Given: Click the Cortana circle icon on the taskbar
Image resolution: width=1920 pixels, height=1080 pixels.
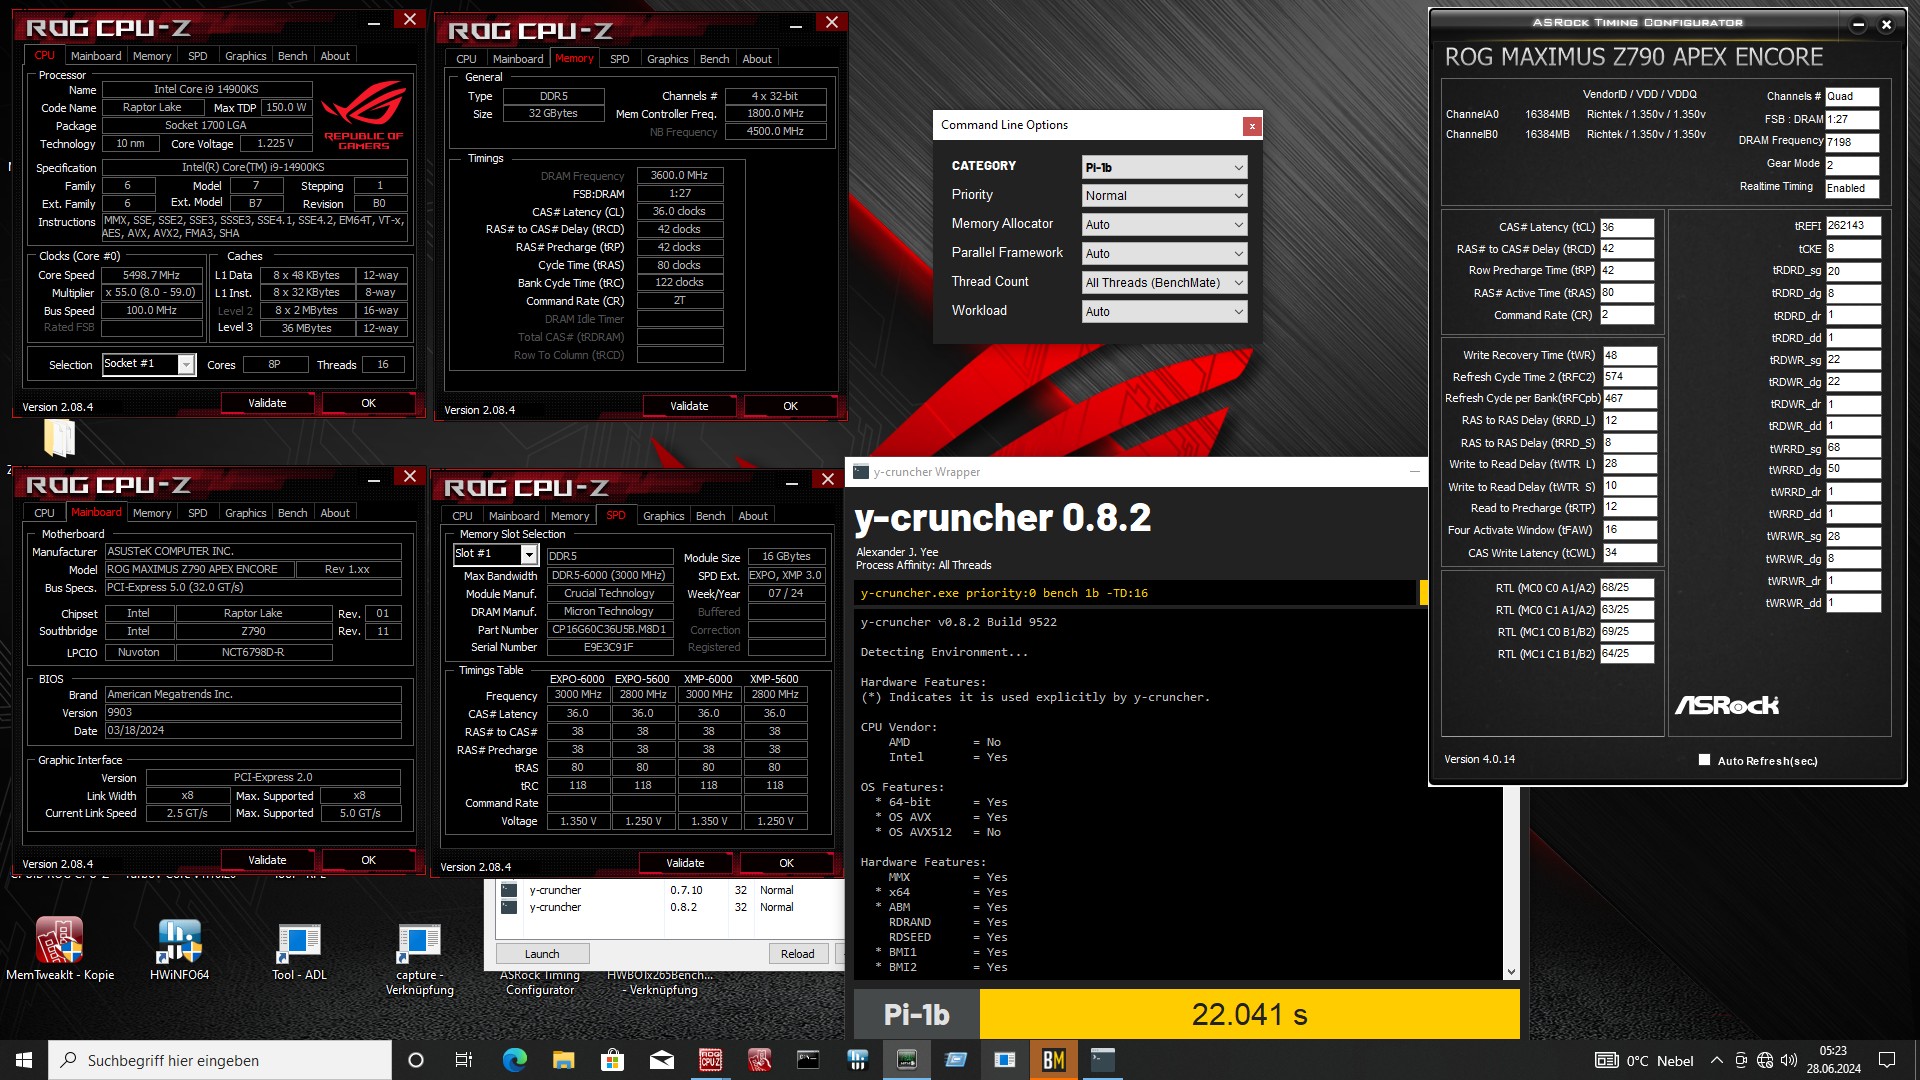Looking at the screenshot, I should pyautogui.click(x=416, y=1060).
